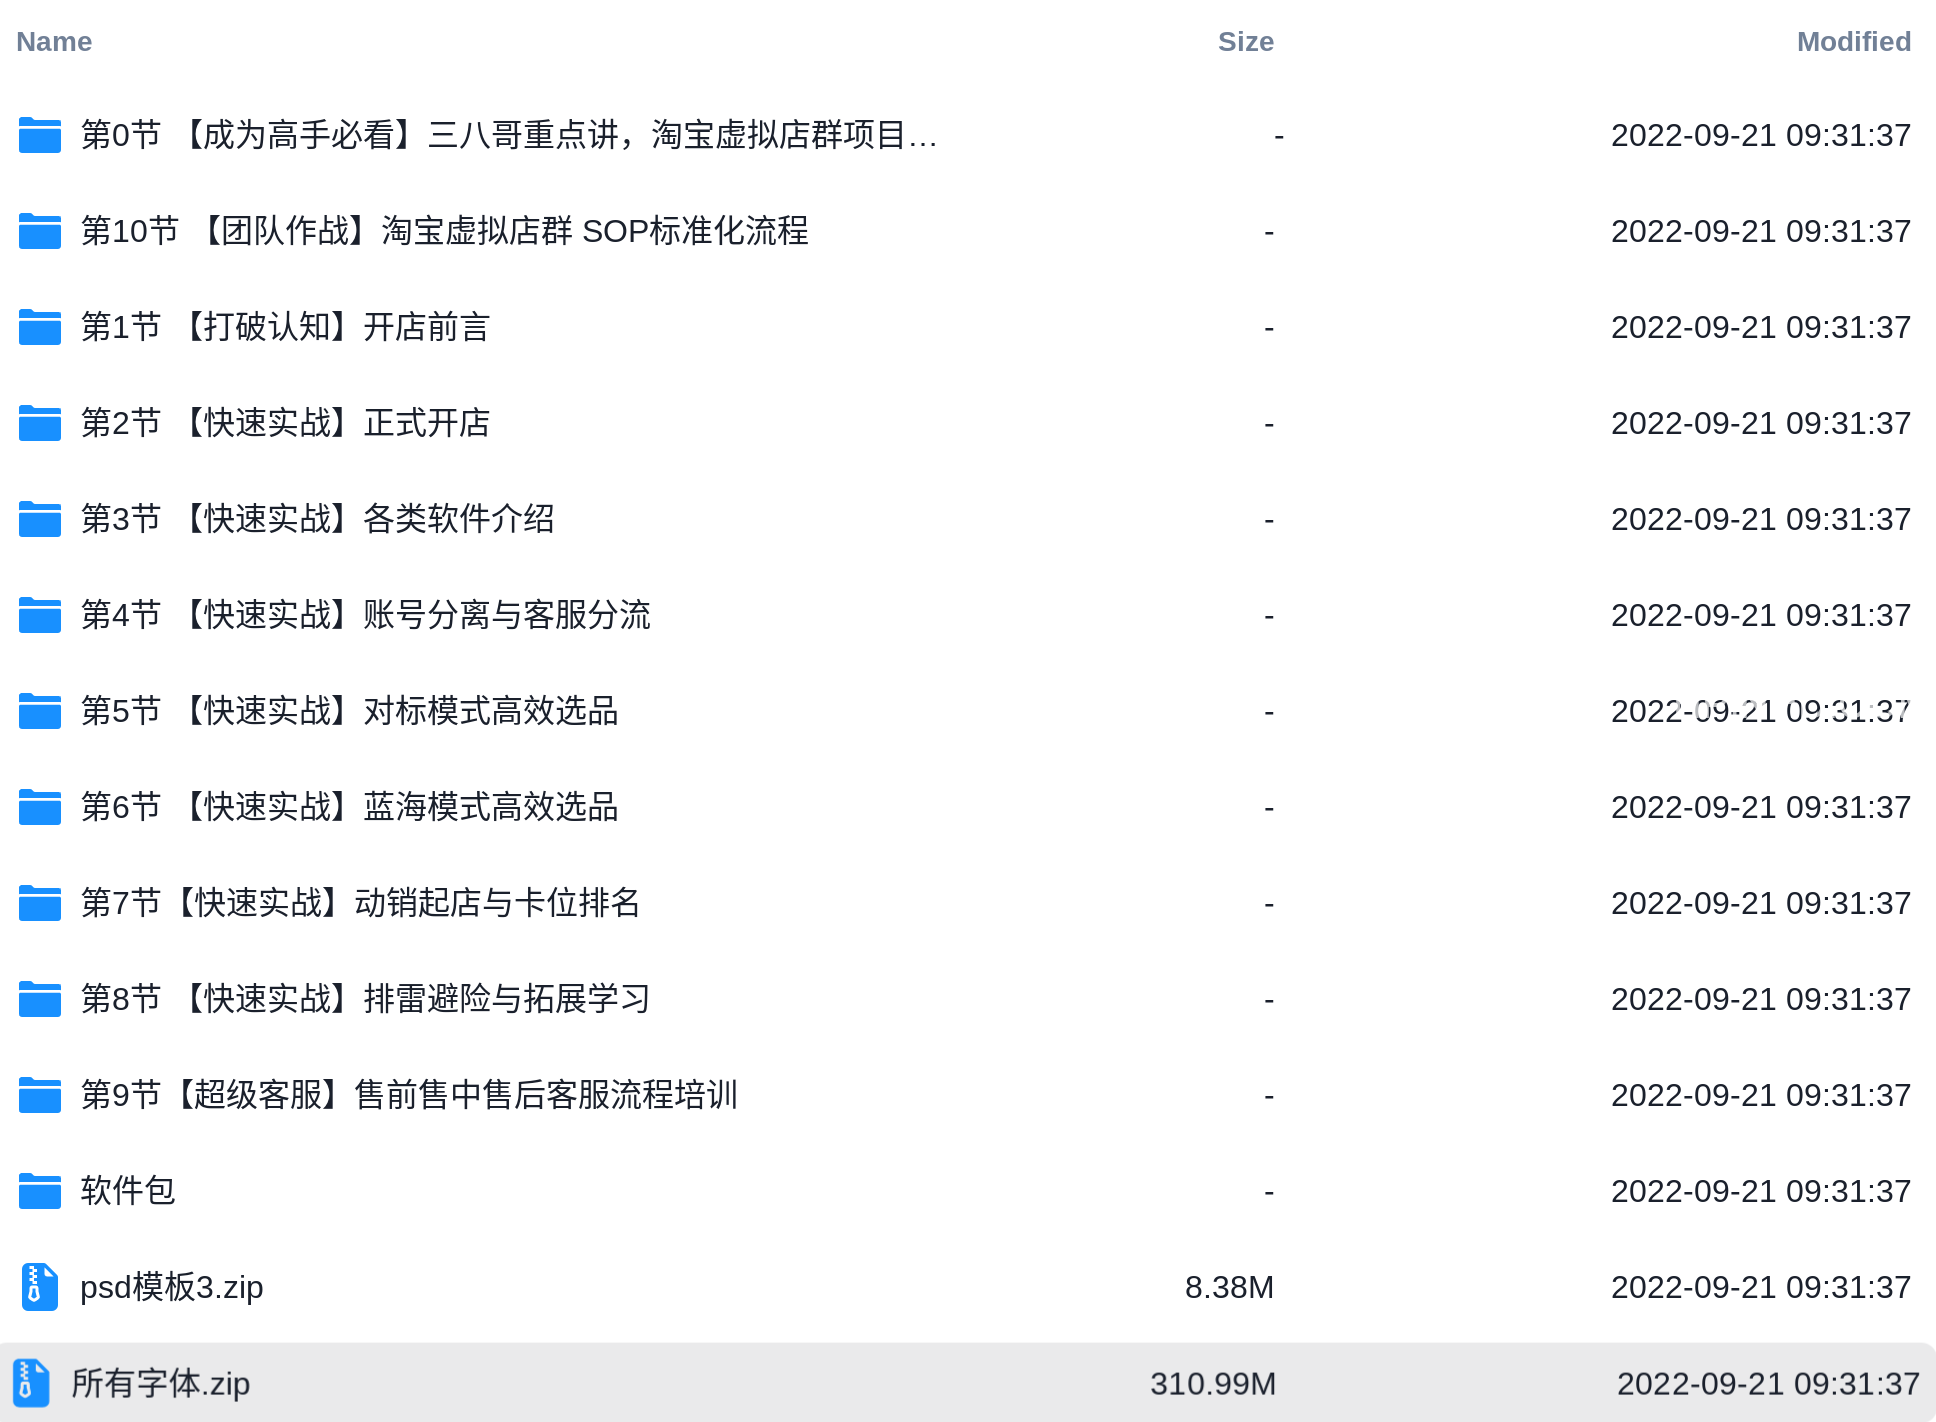This screenshot has height=1422, width=1936.
Task: Open folder 第1节【打破认知】开店前言
Action: [285, 327]
